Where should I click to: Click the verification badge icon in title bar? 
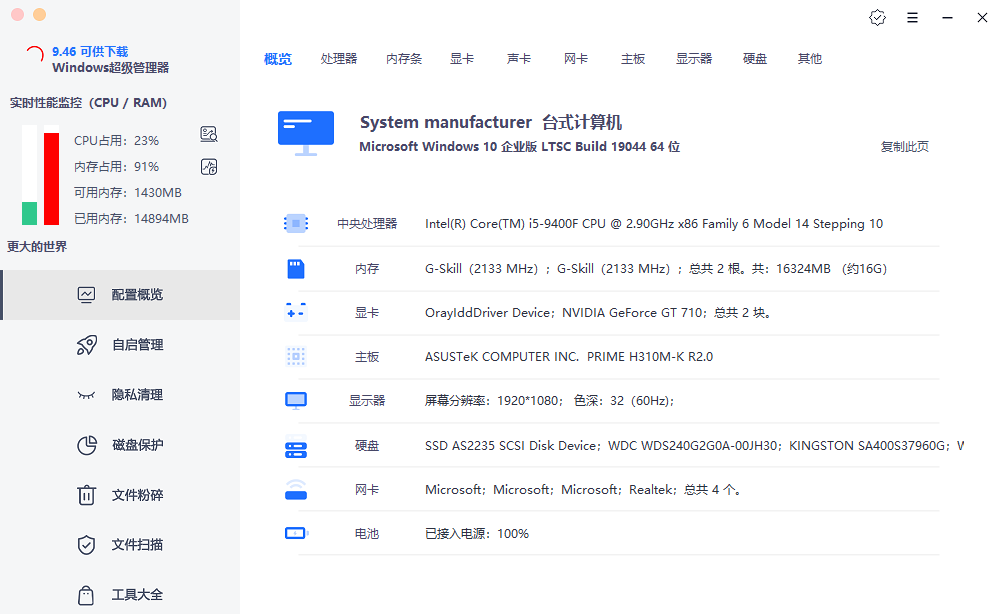877,18
